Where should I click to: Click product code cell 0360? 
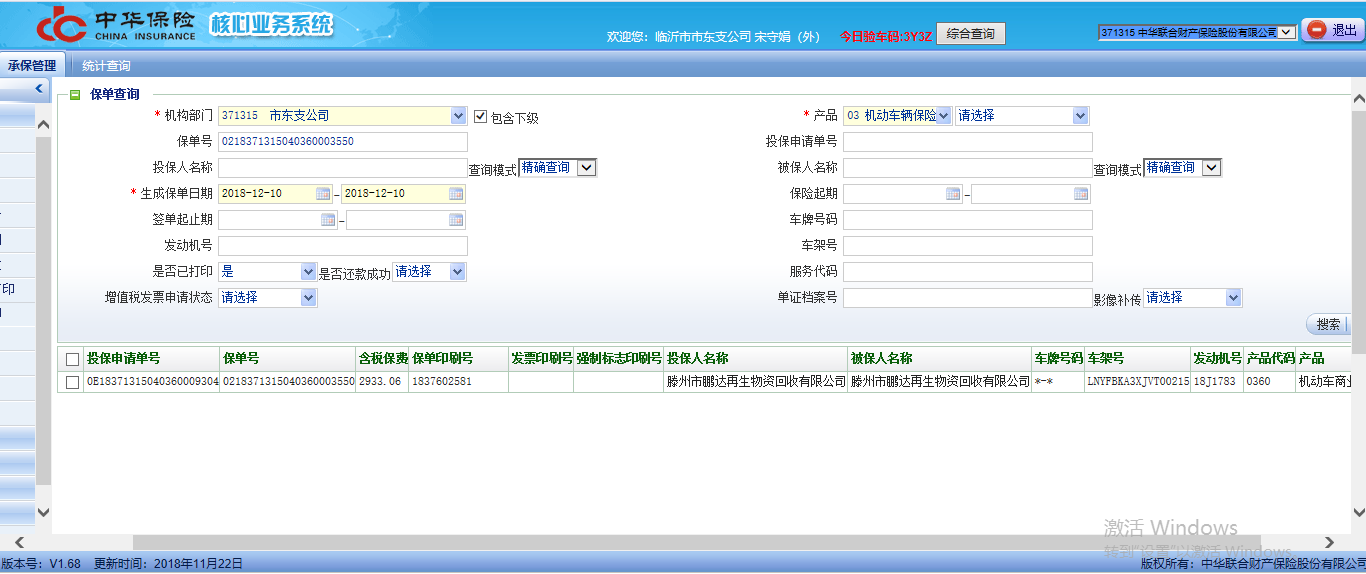pyautogui.click(x=1269, y=382)
